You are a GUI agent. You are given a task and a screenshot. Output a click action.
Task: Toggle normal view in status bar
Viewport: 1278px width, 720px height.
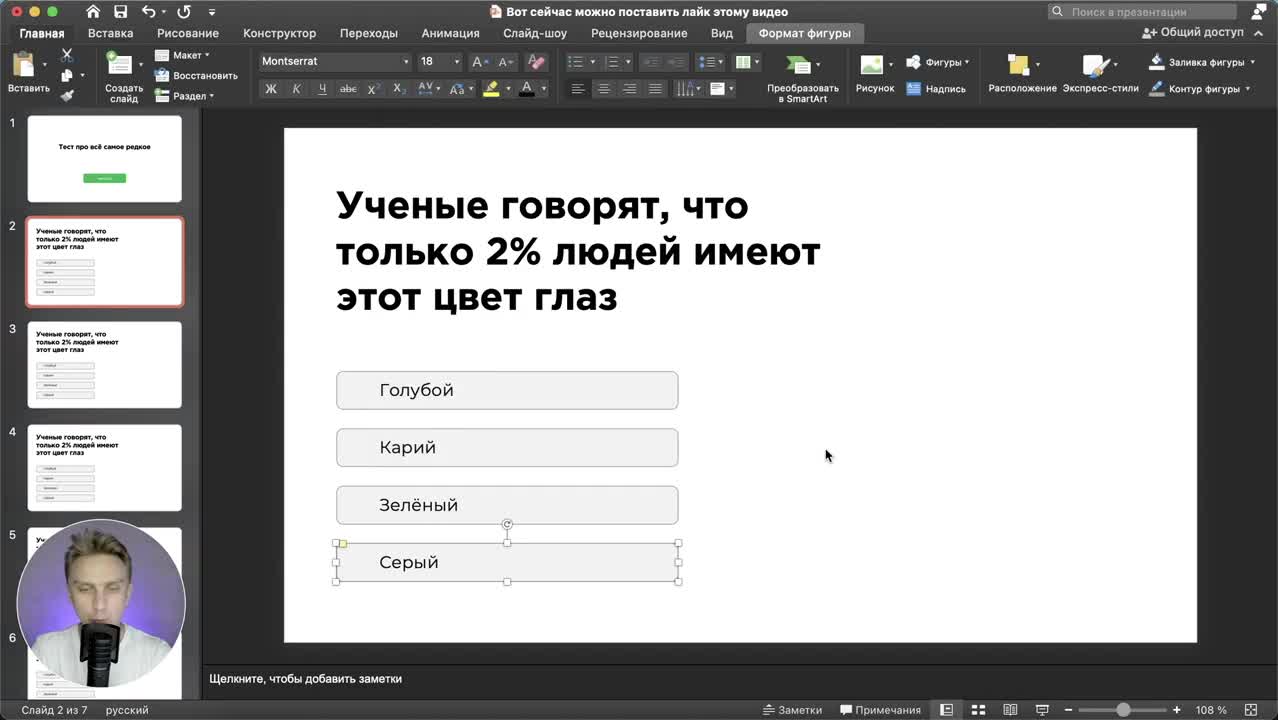946,710
